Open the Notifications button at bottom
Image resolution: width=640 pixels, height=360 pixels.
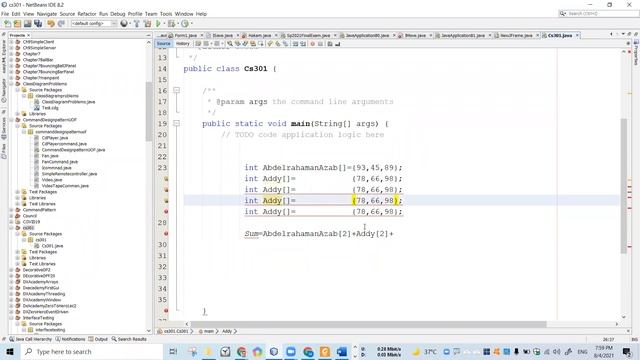point(70,339)
